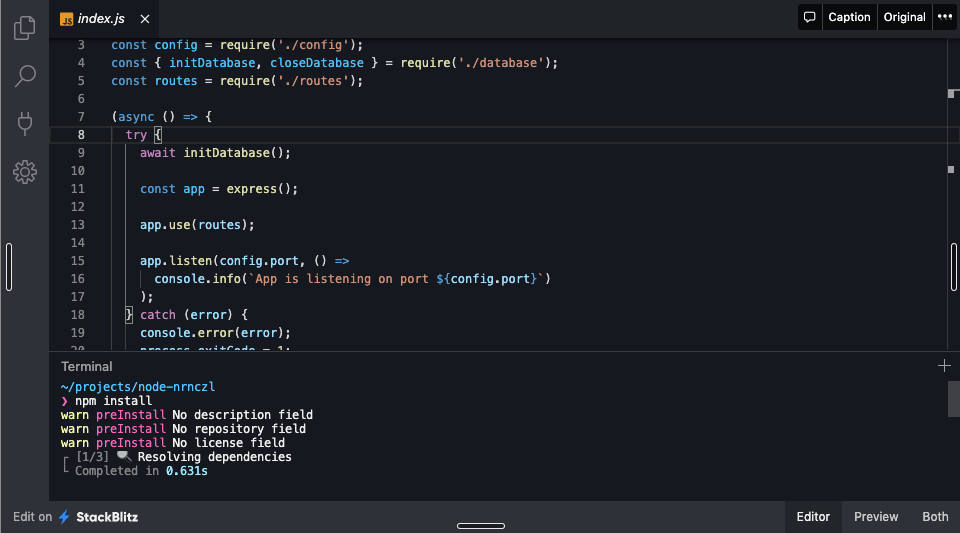This screenshot has width=960, height=533.
Task: Switch to the Editor view
Action: click(x=813, y=517)
